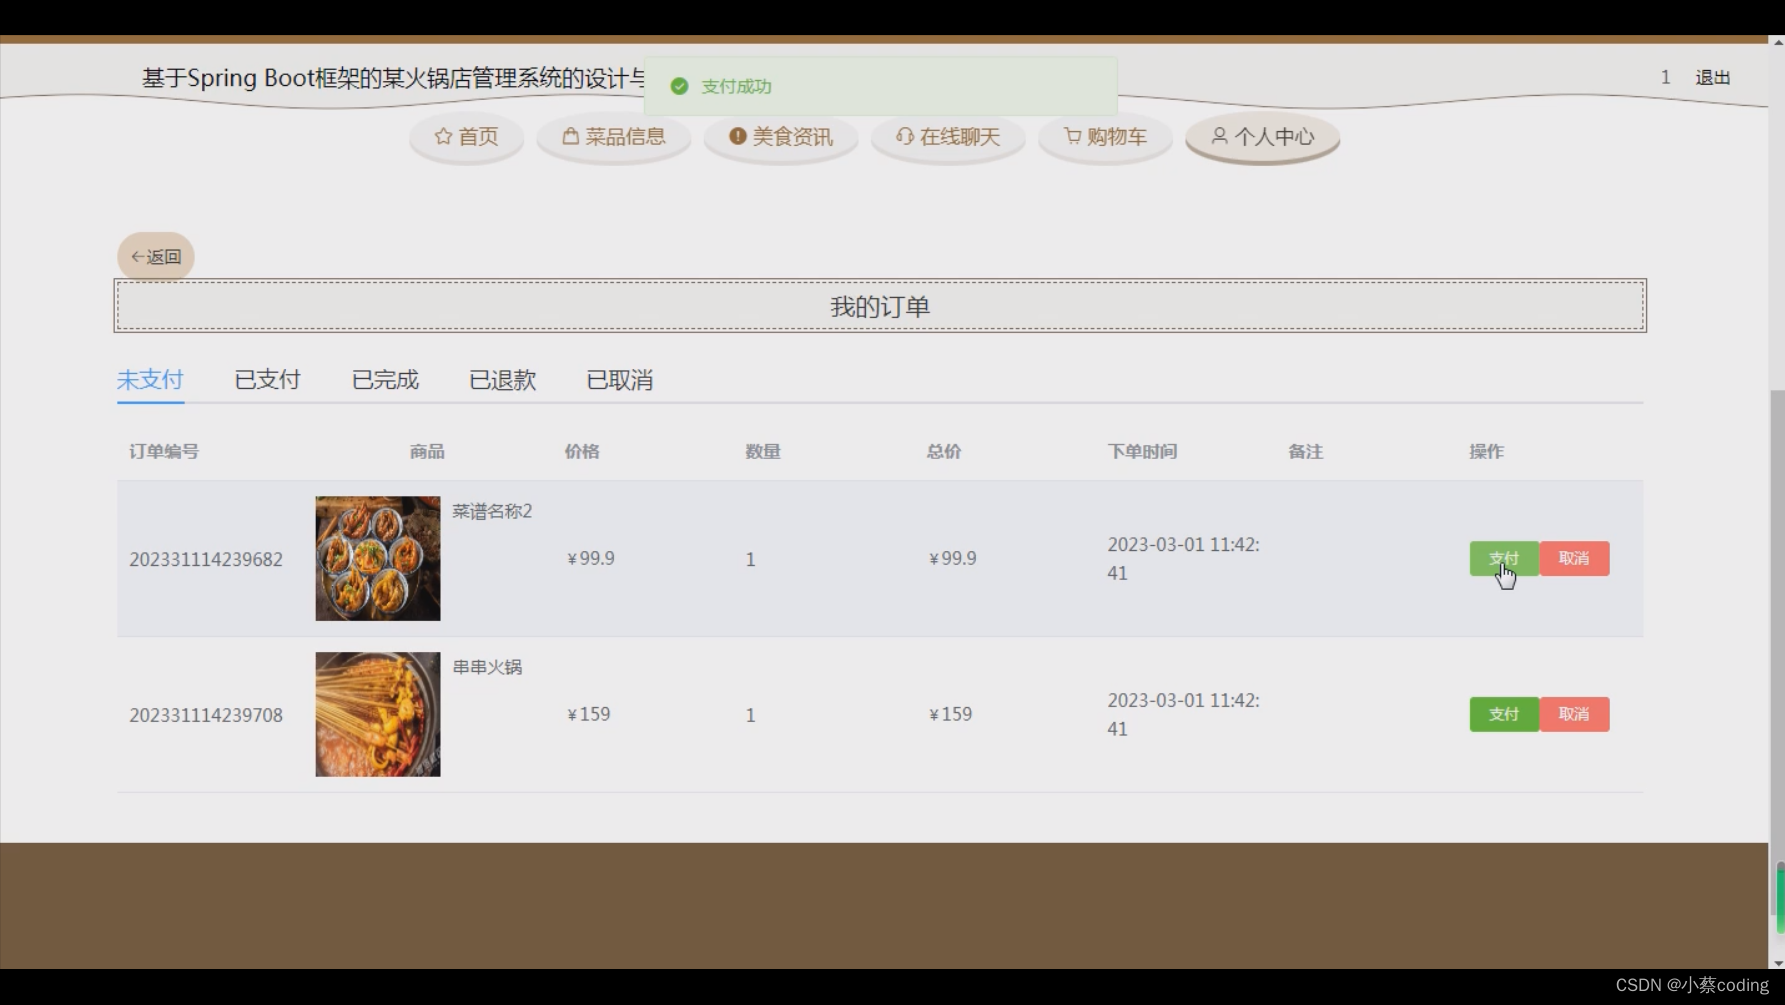Click the 价格 column header
Image resolution: width=1785 pixels, height=1005 pixels.
pyautogui.click(x=582, y=451)
